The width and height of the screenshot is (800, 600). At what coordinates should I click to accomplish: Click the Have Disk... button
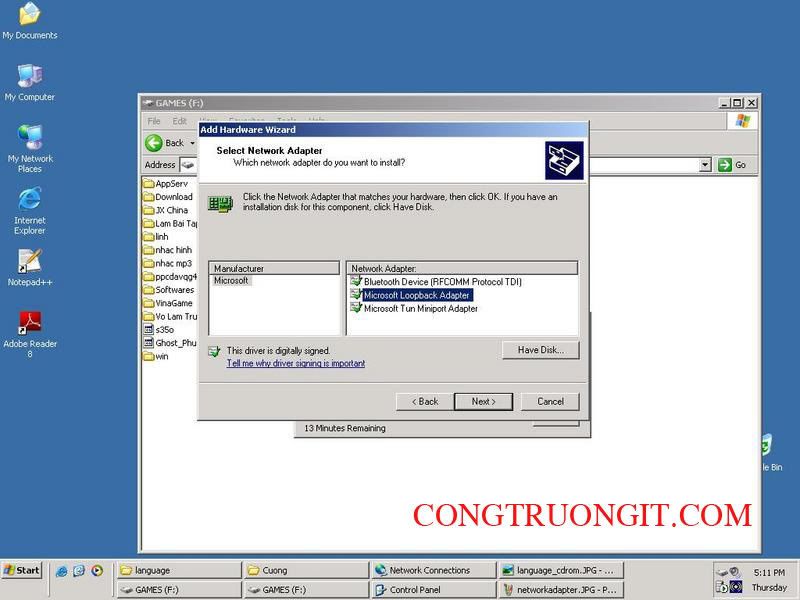pyautogui.click(x=541, y=350)
